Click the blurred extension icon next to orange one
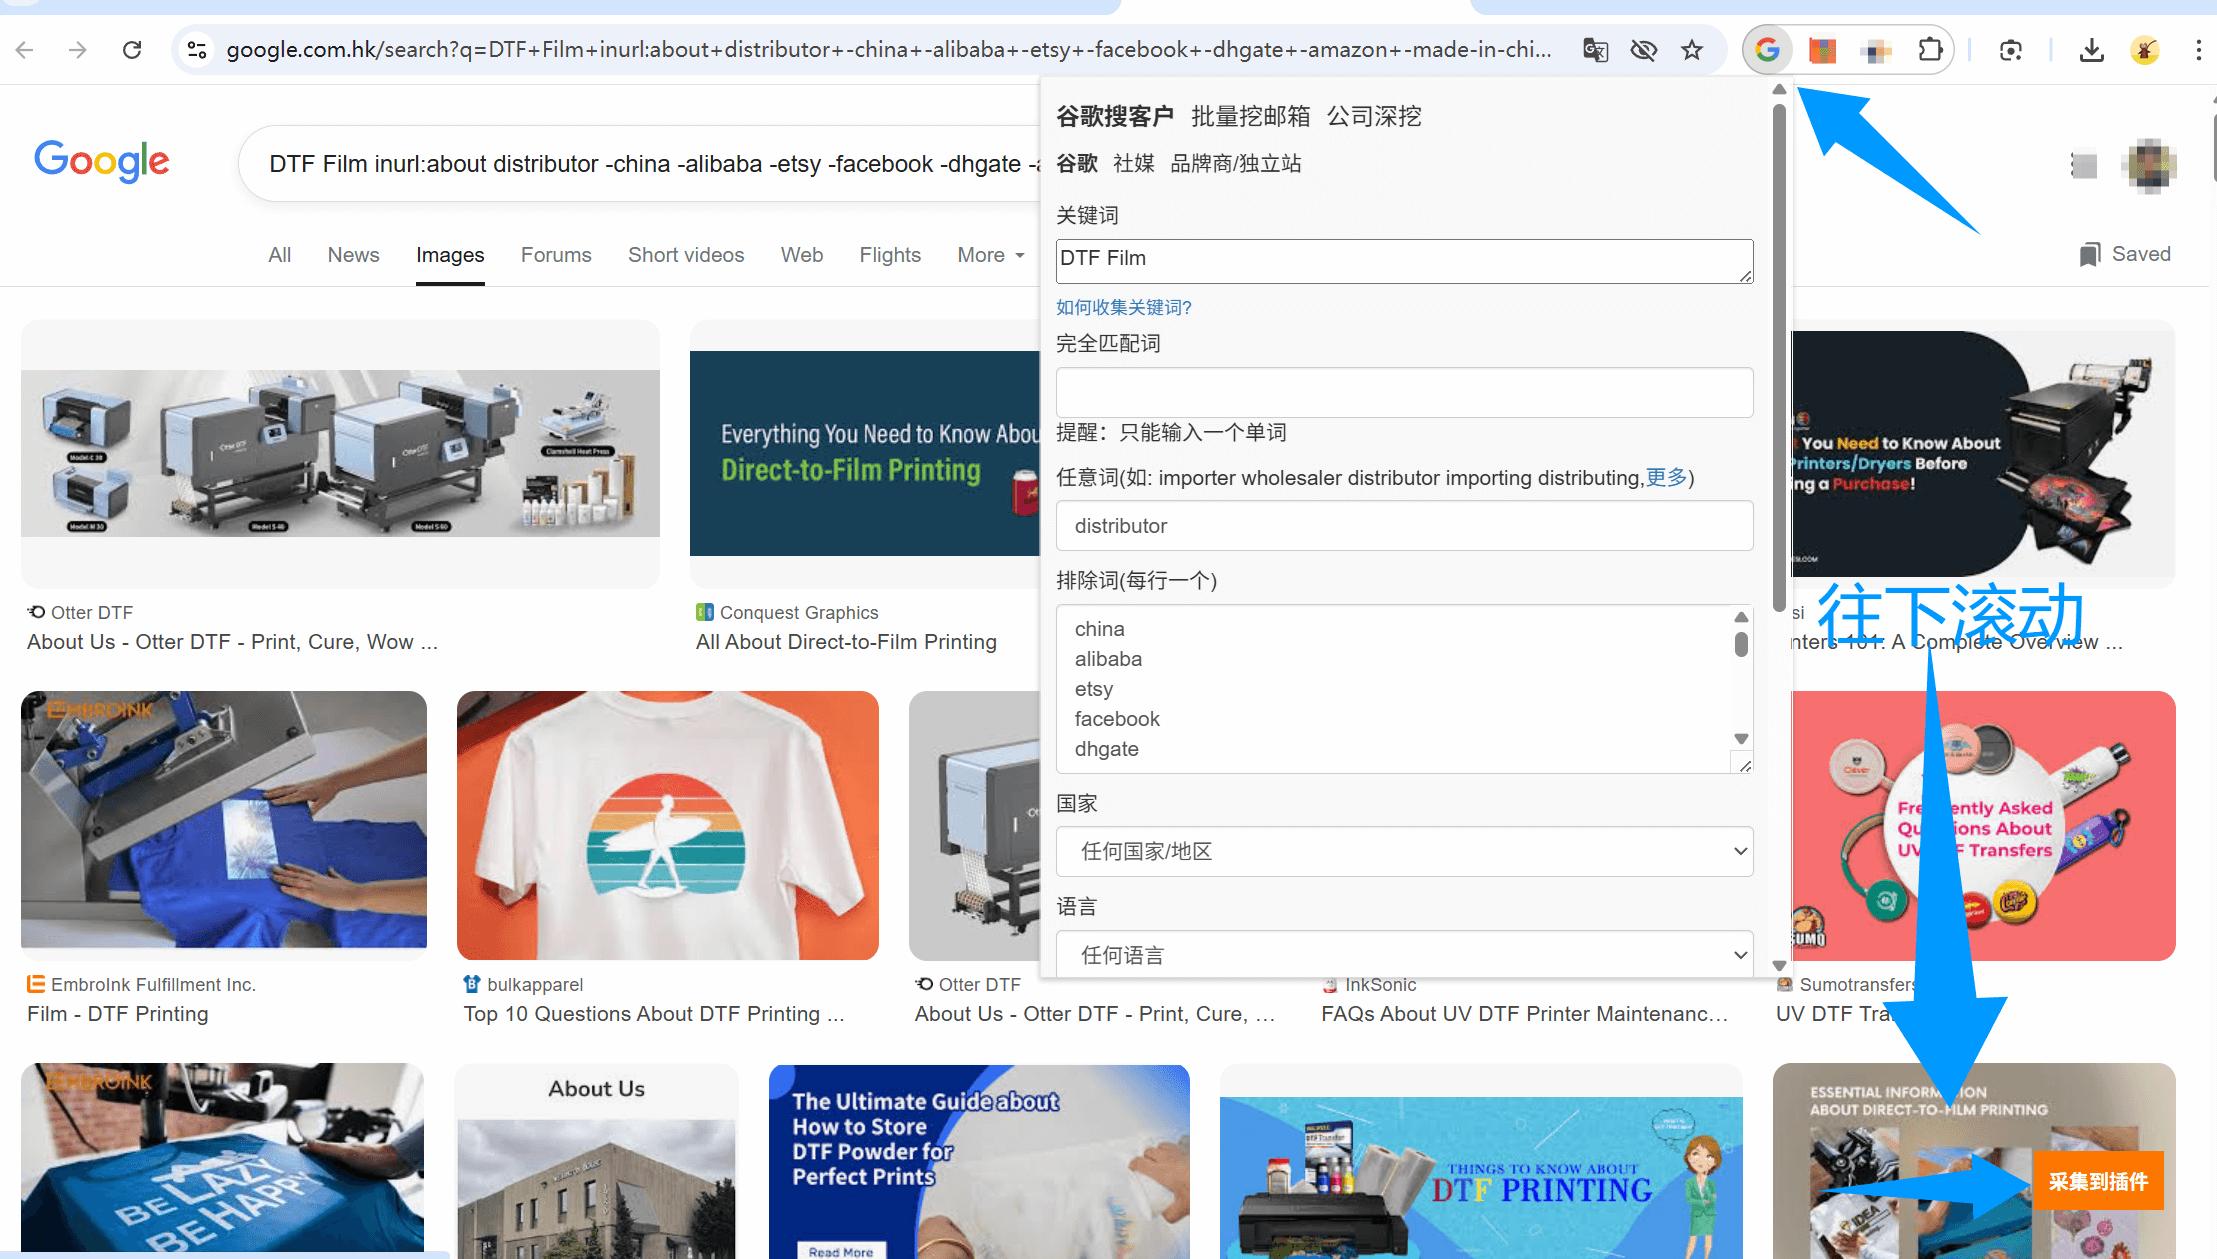2217x1259 pixels. pyautogui.click(x=1876, y=50)
